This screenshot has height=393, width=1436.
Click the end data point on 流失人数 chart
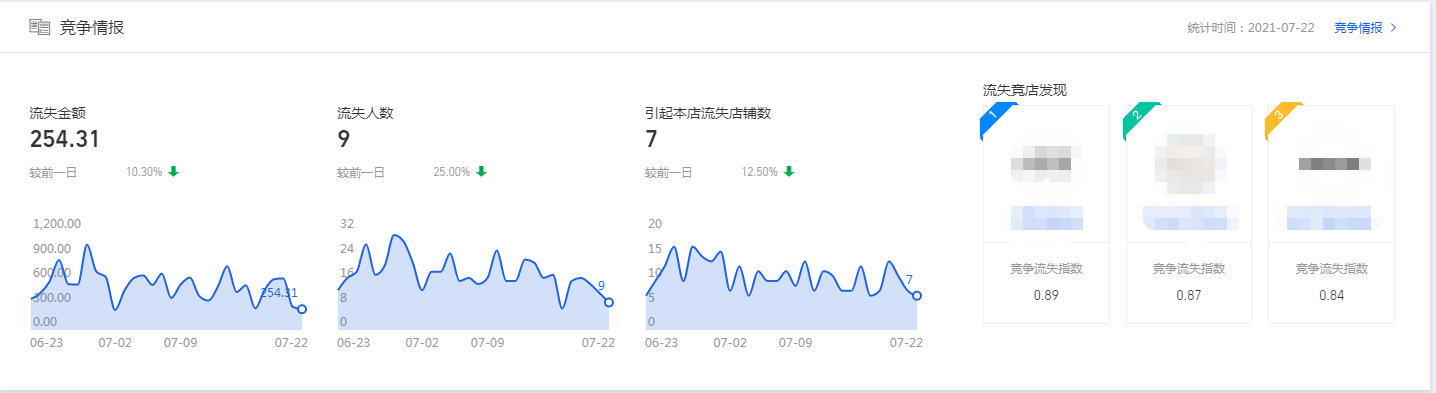pyautogui.click(x=609, y=302)
